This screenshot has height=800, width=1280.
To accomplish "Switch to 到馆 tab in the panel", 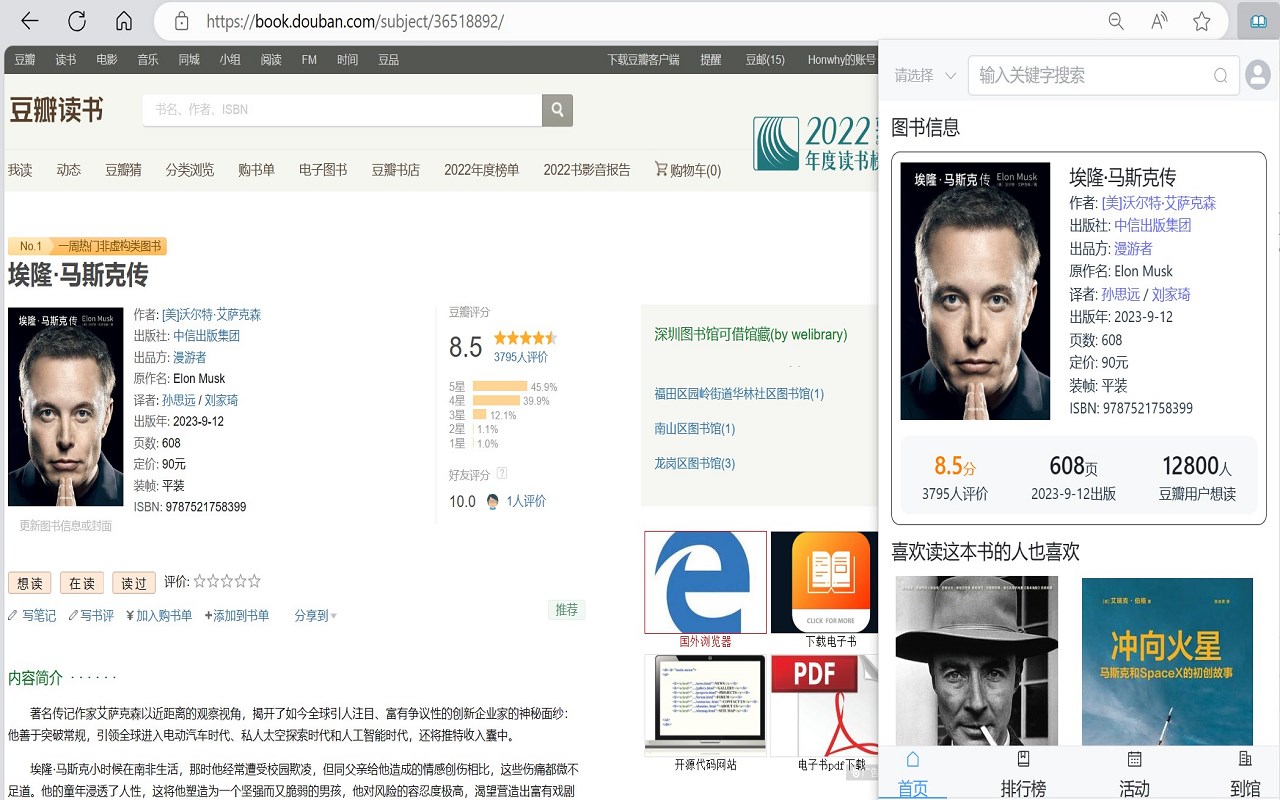I will point(1245,775).
